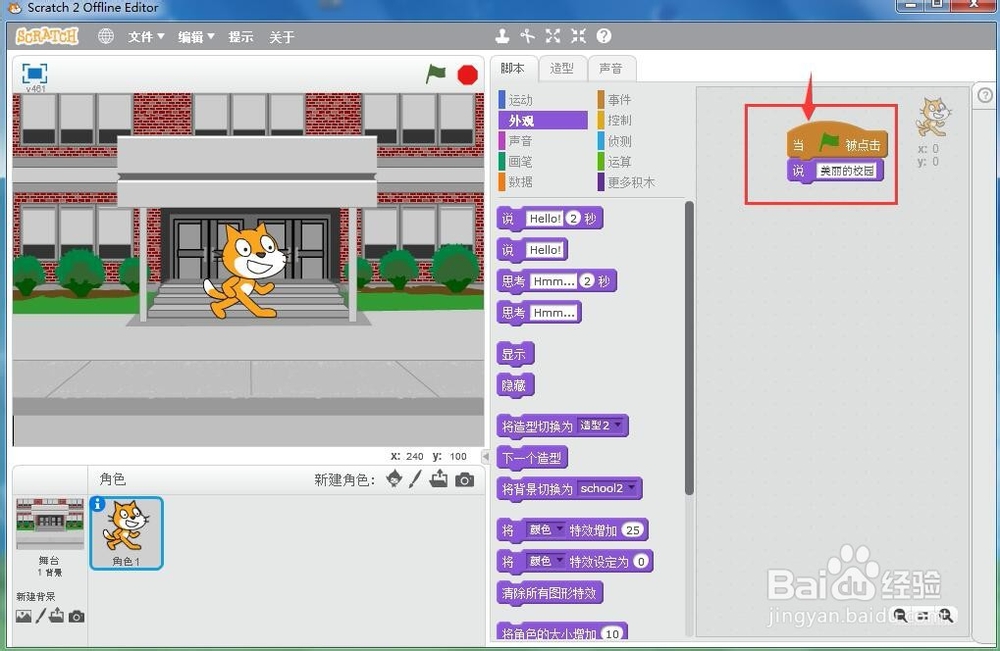This screenshot has width=1000, height=651.
Task: Select the 声音 block category
Action: (x=543, y=141)
